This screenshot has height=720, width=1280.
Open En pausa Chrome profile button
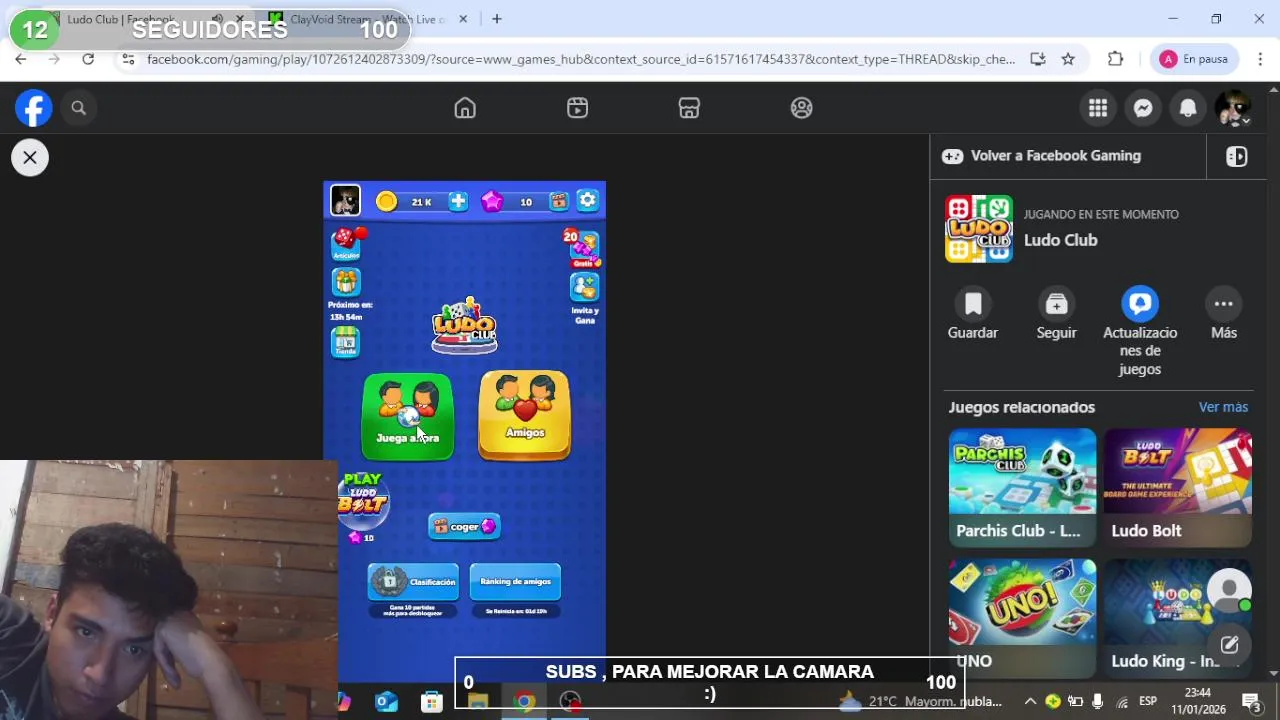coord(1194,59)
